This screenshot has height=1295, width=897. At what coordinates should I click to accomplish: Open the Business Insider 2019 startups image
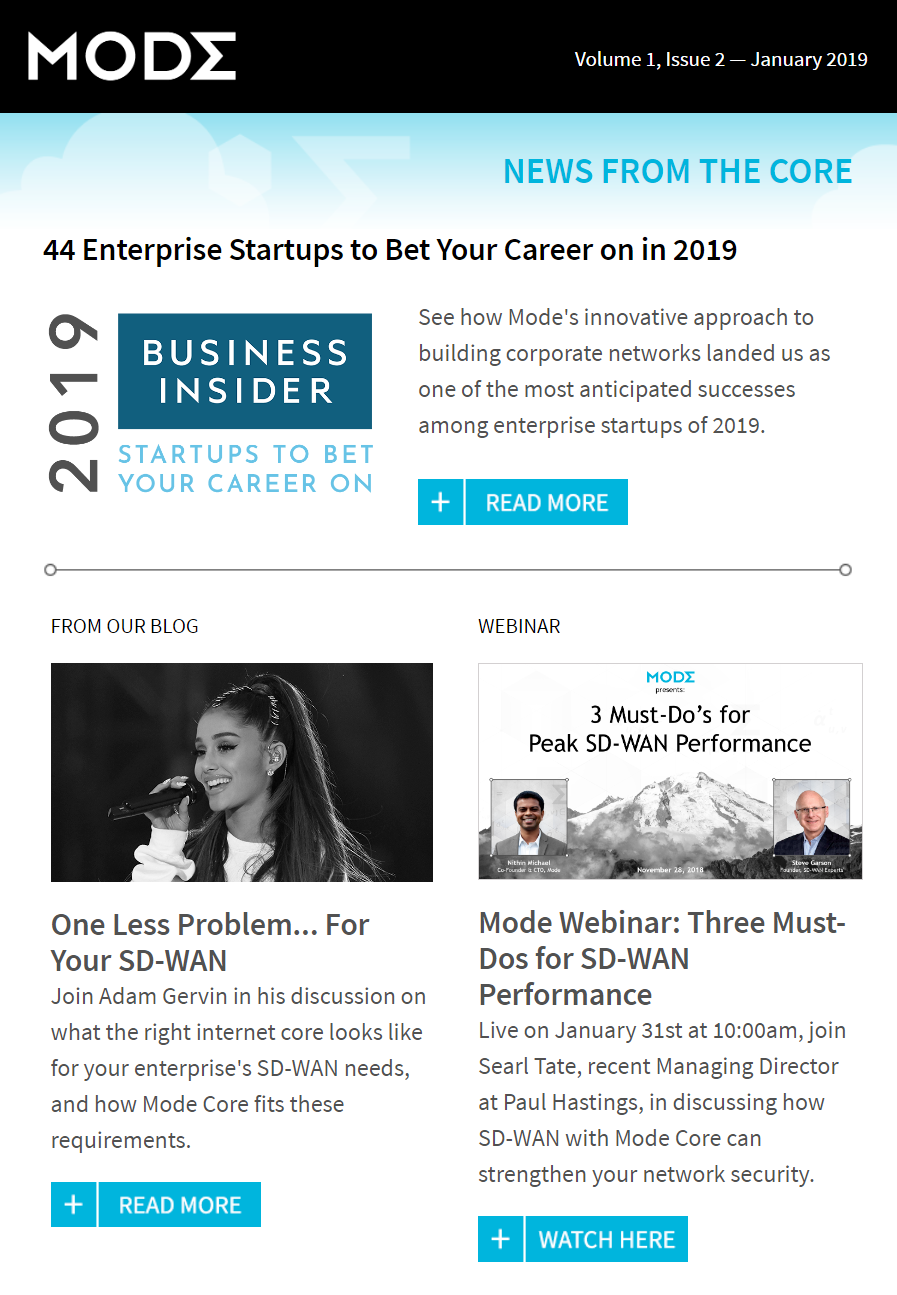[209, 404]
